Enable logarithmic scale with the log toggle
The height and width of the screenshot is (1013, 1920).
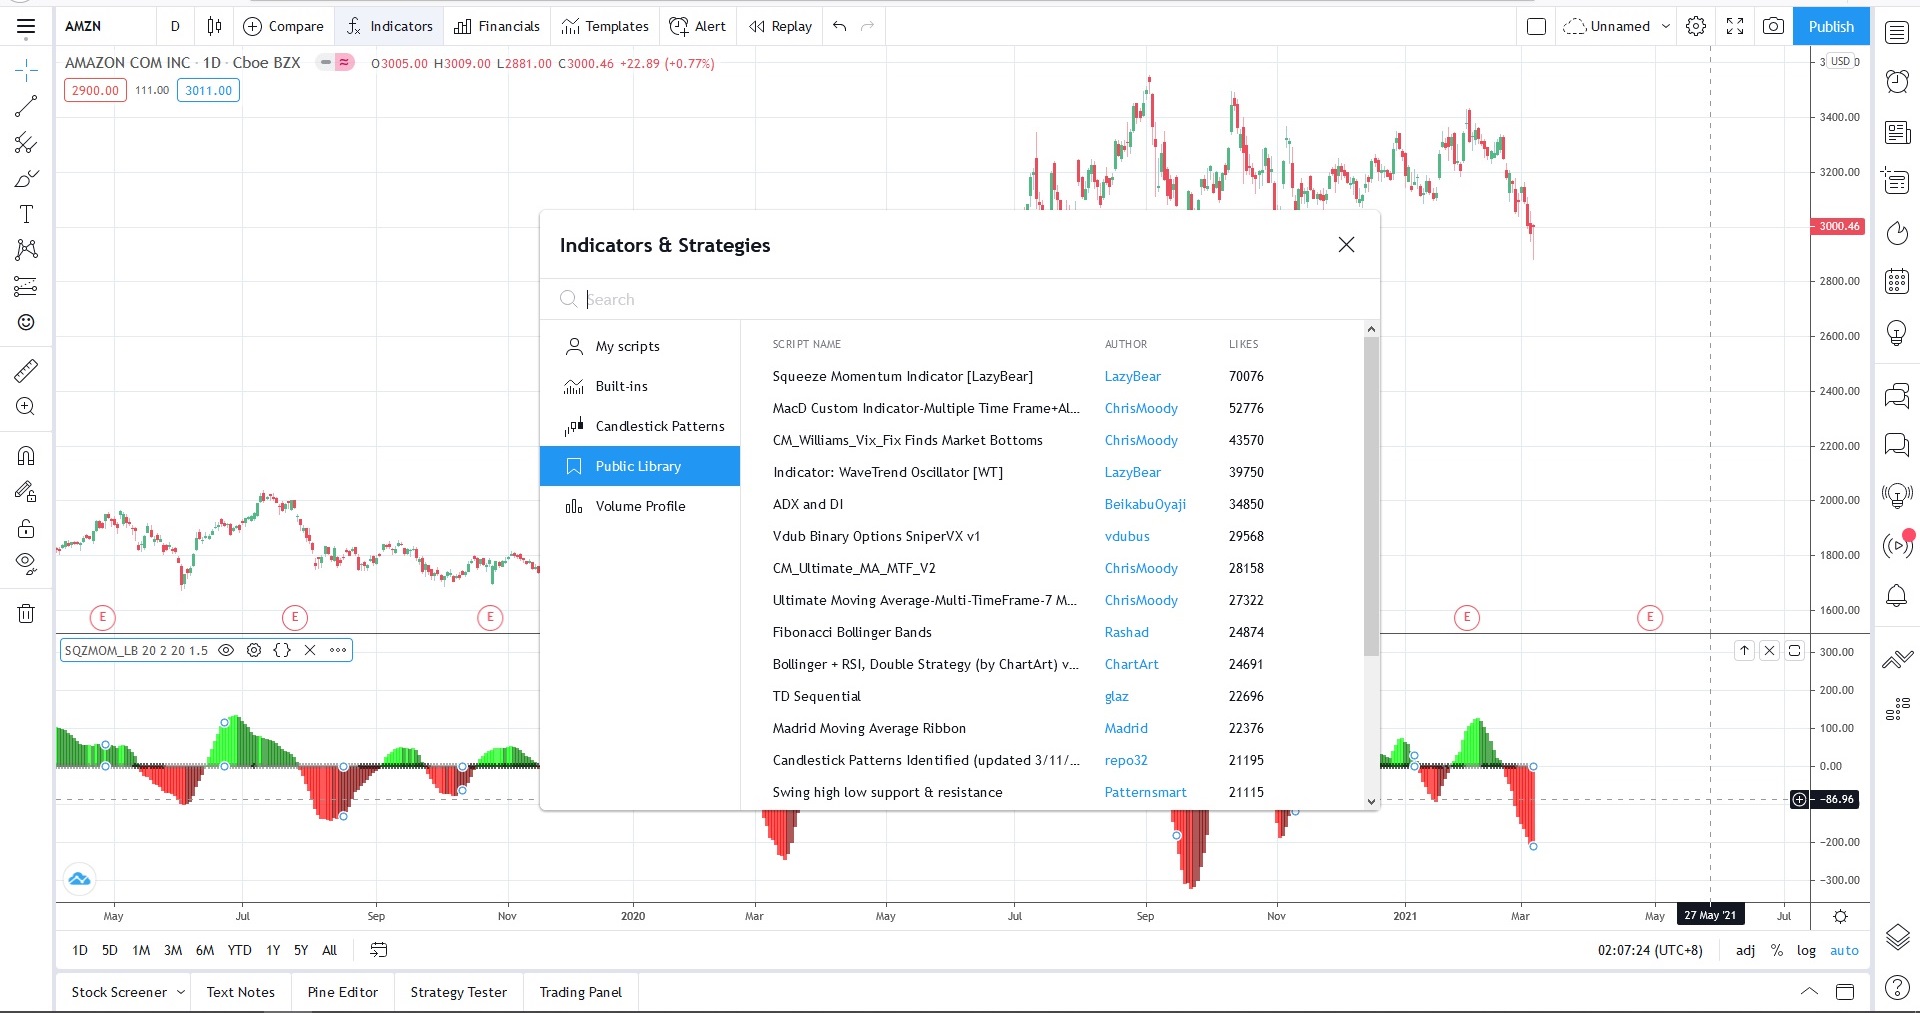tap(1806, 951)
